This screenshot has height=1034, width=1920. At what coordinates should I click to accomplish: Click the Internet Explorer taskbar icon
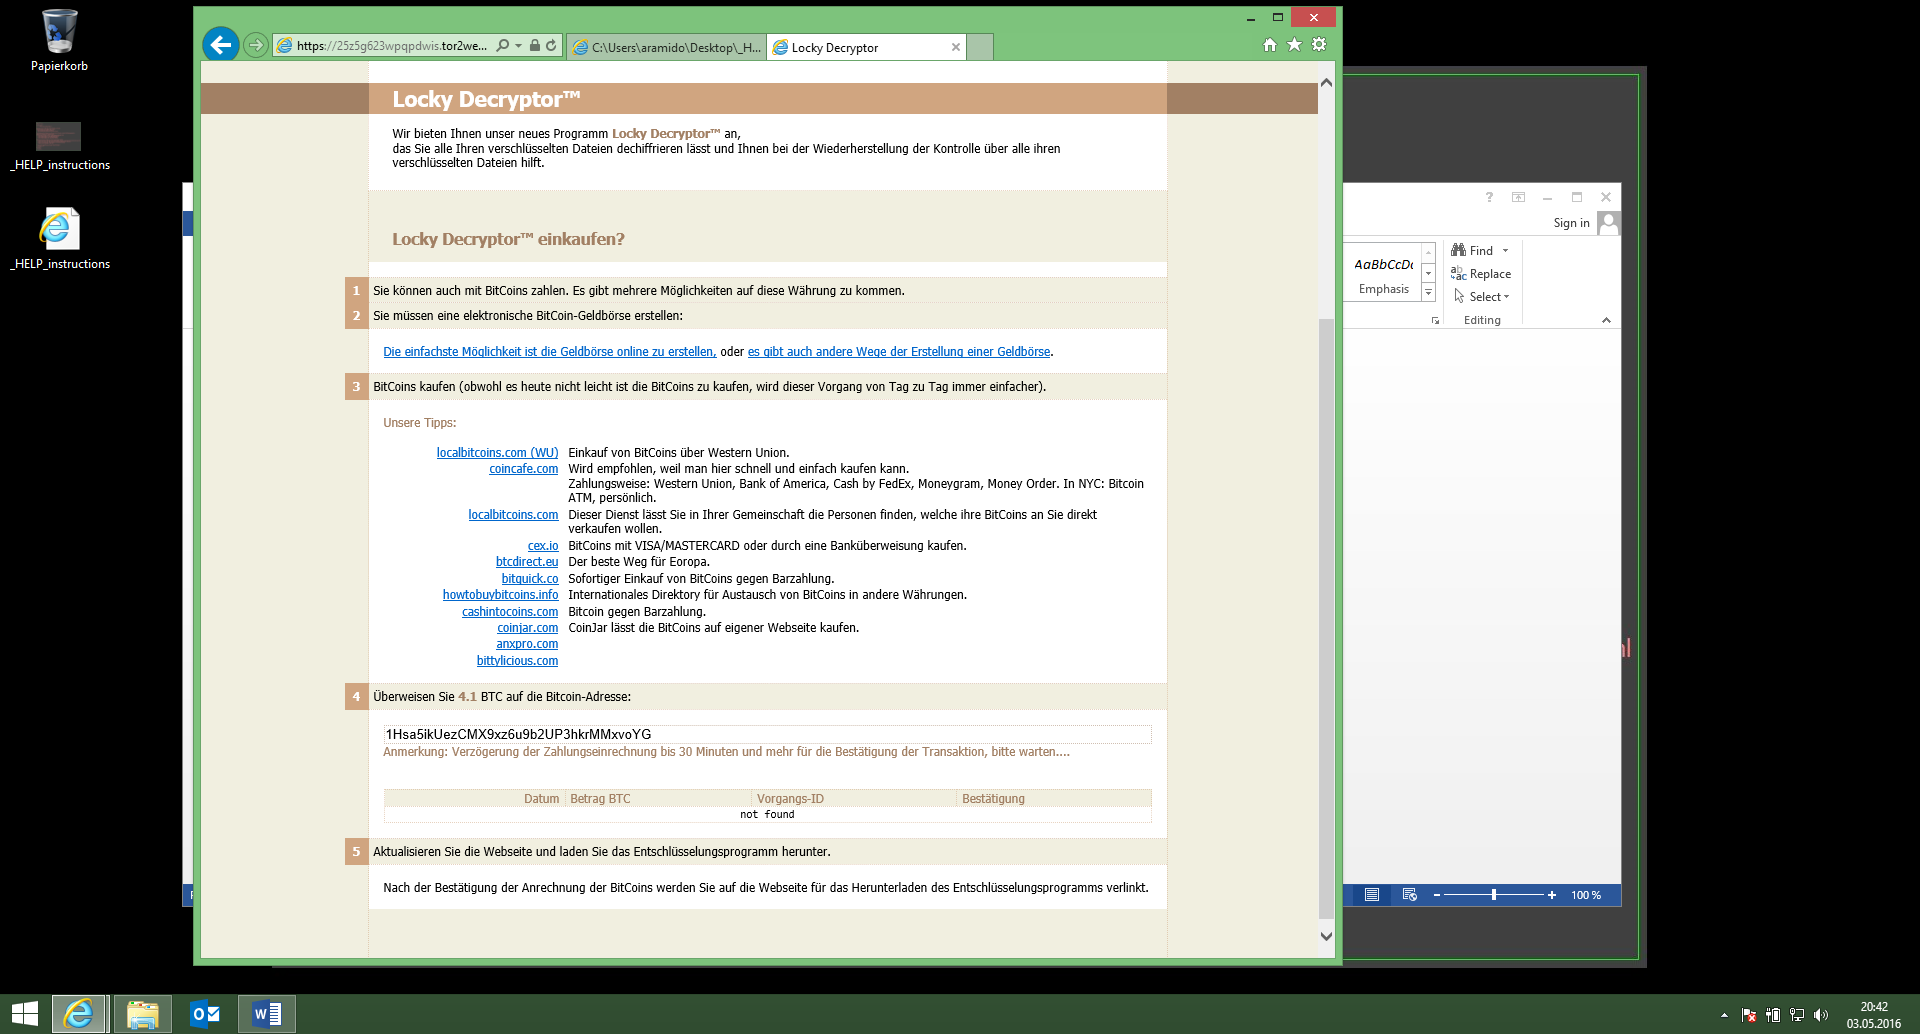click(x=79, y=1014)
